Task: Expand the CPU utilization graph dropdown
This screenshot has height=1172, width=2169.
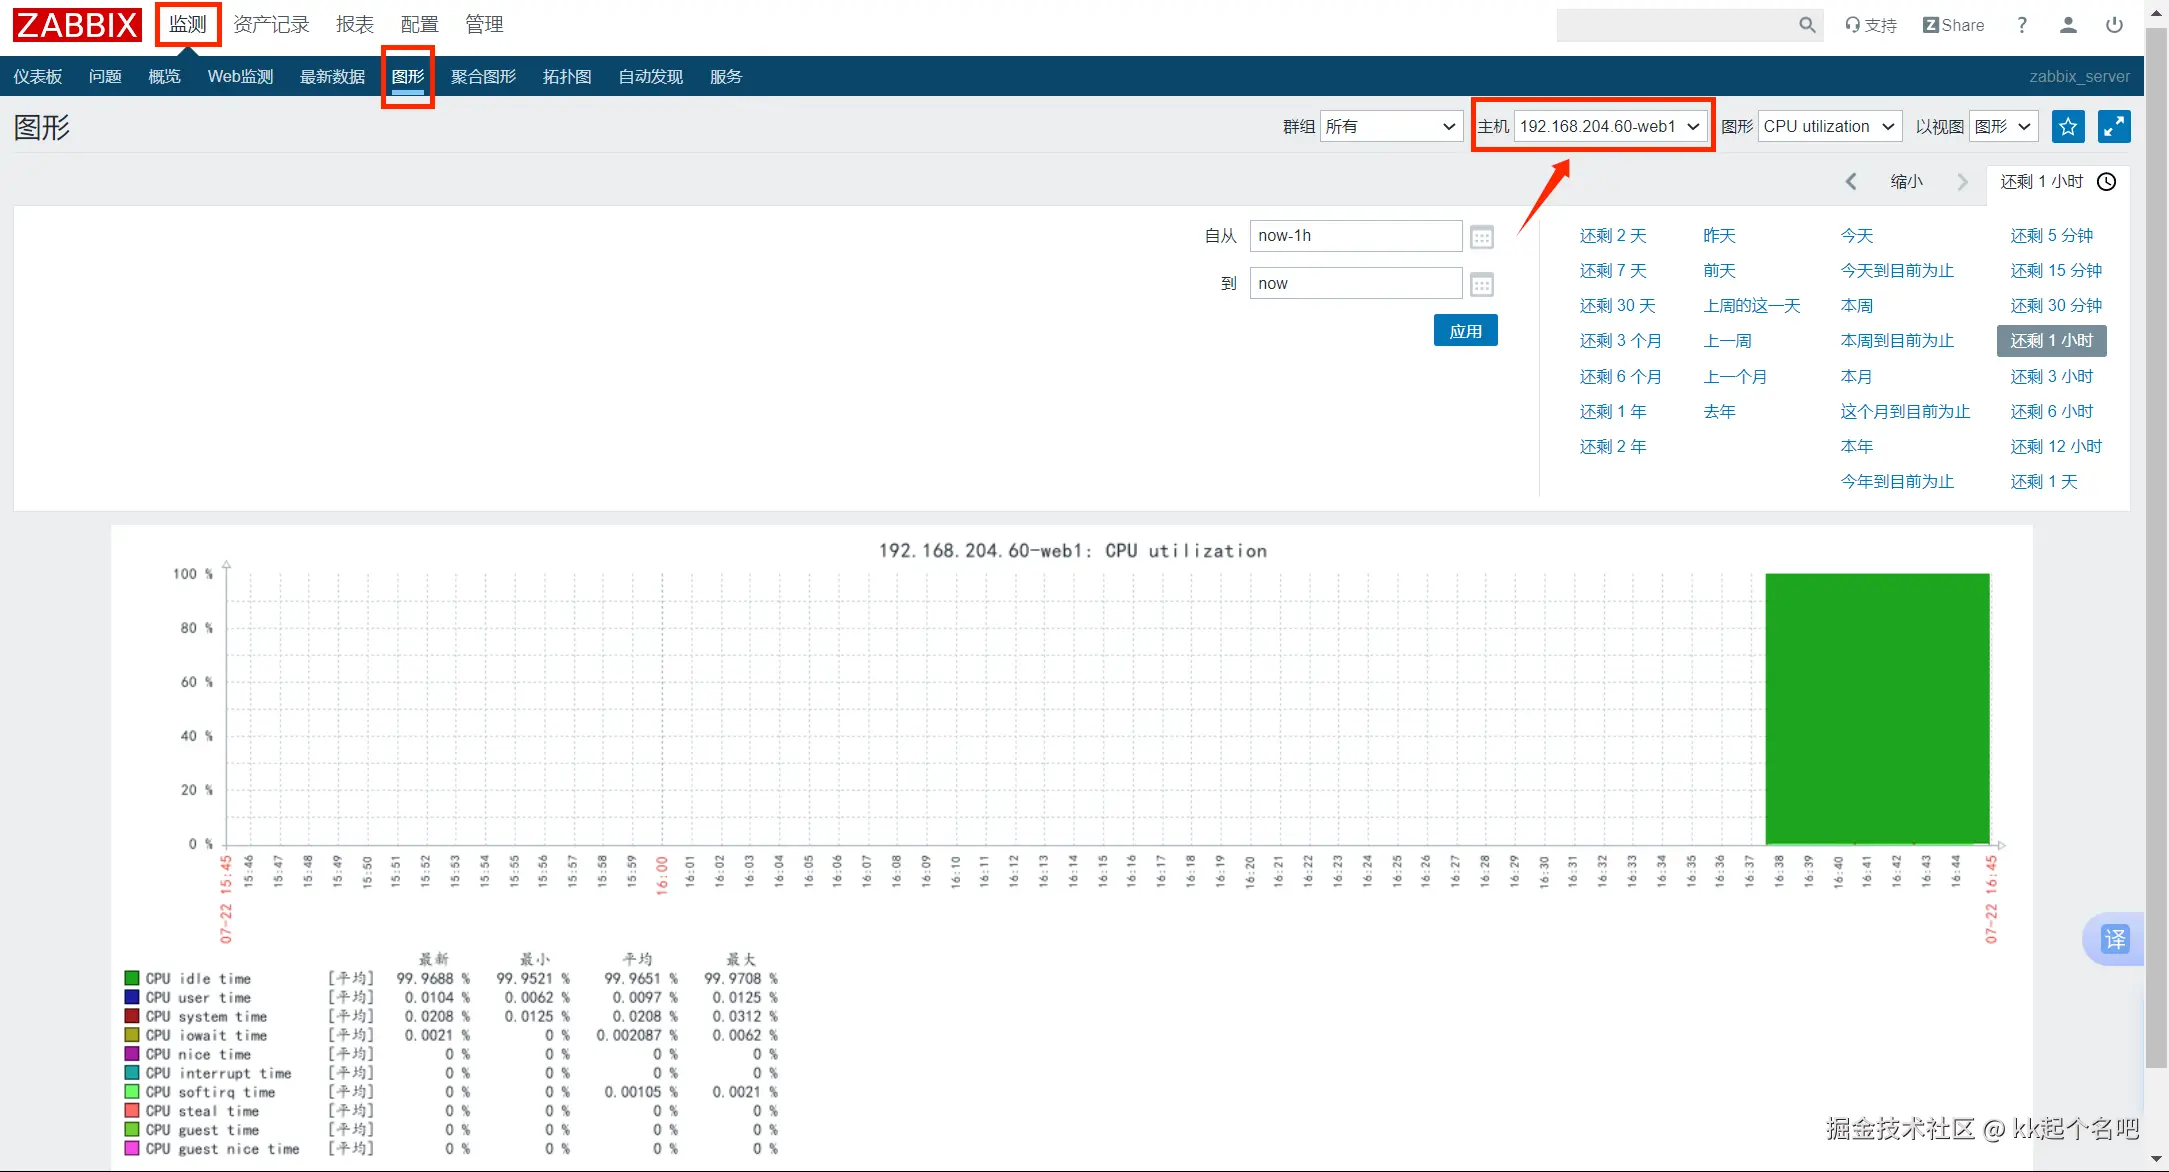Action: pos(1828,127)
